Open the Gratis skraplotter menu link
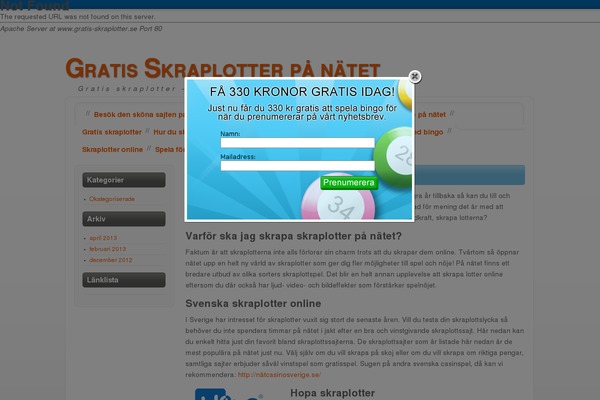The width and height of the screenshot is (600, 400). (x=112, y=132)
